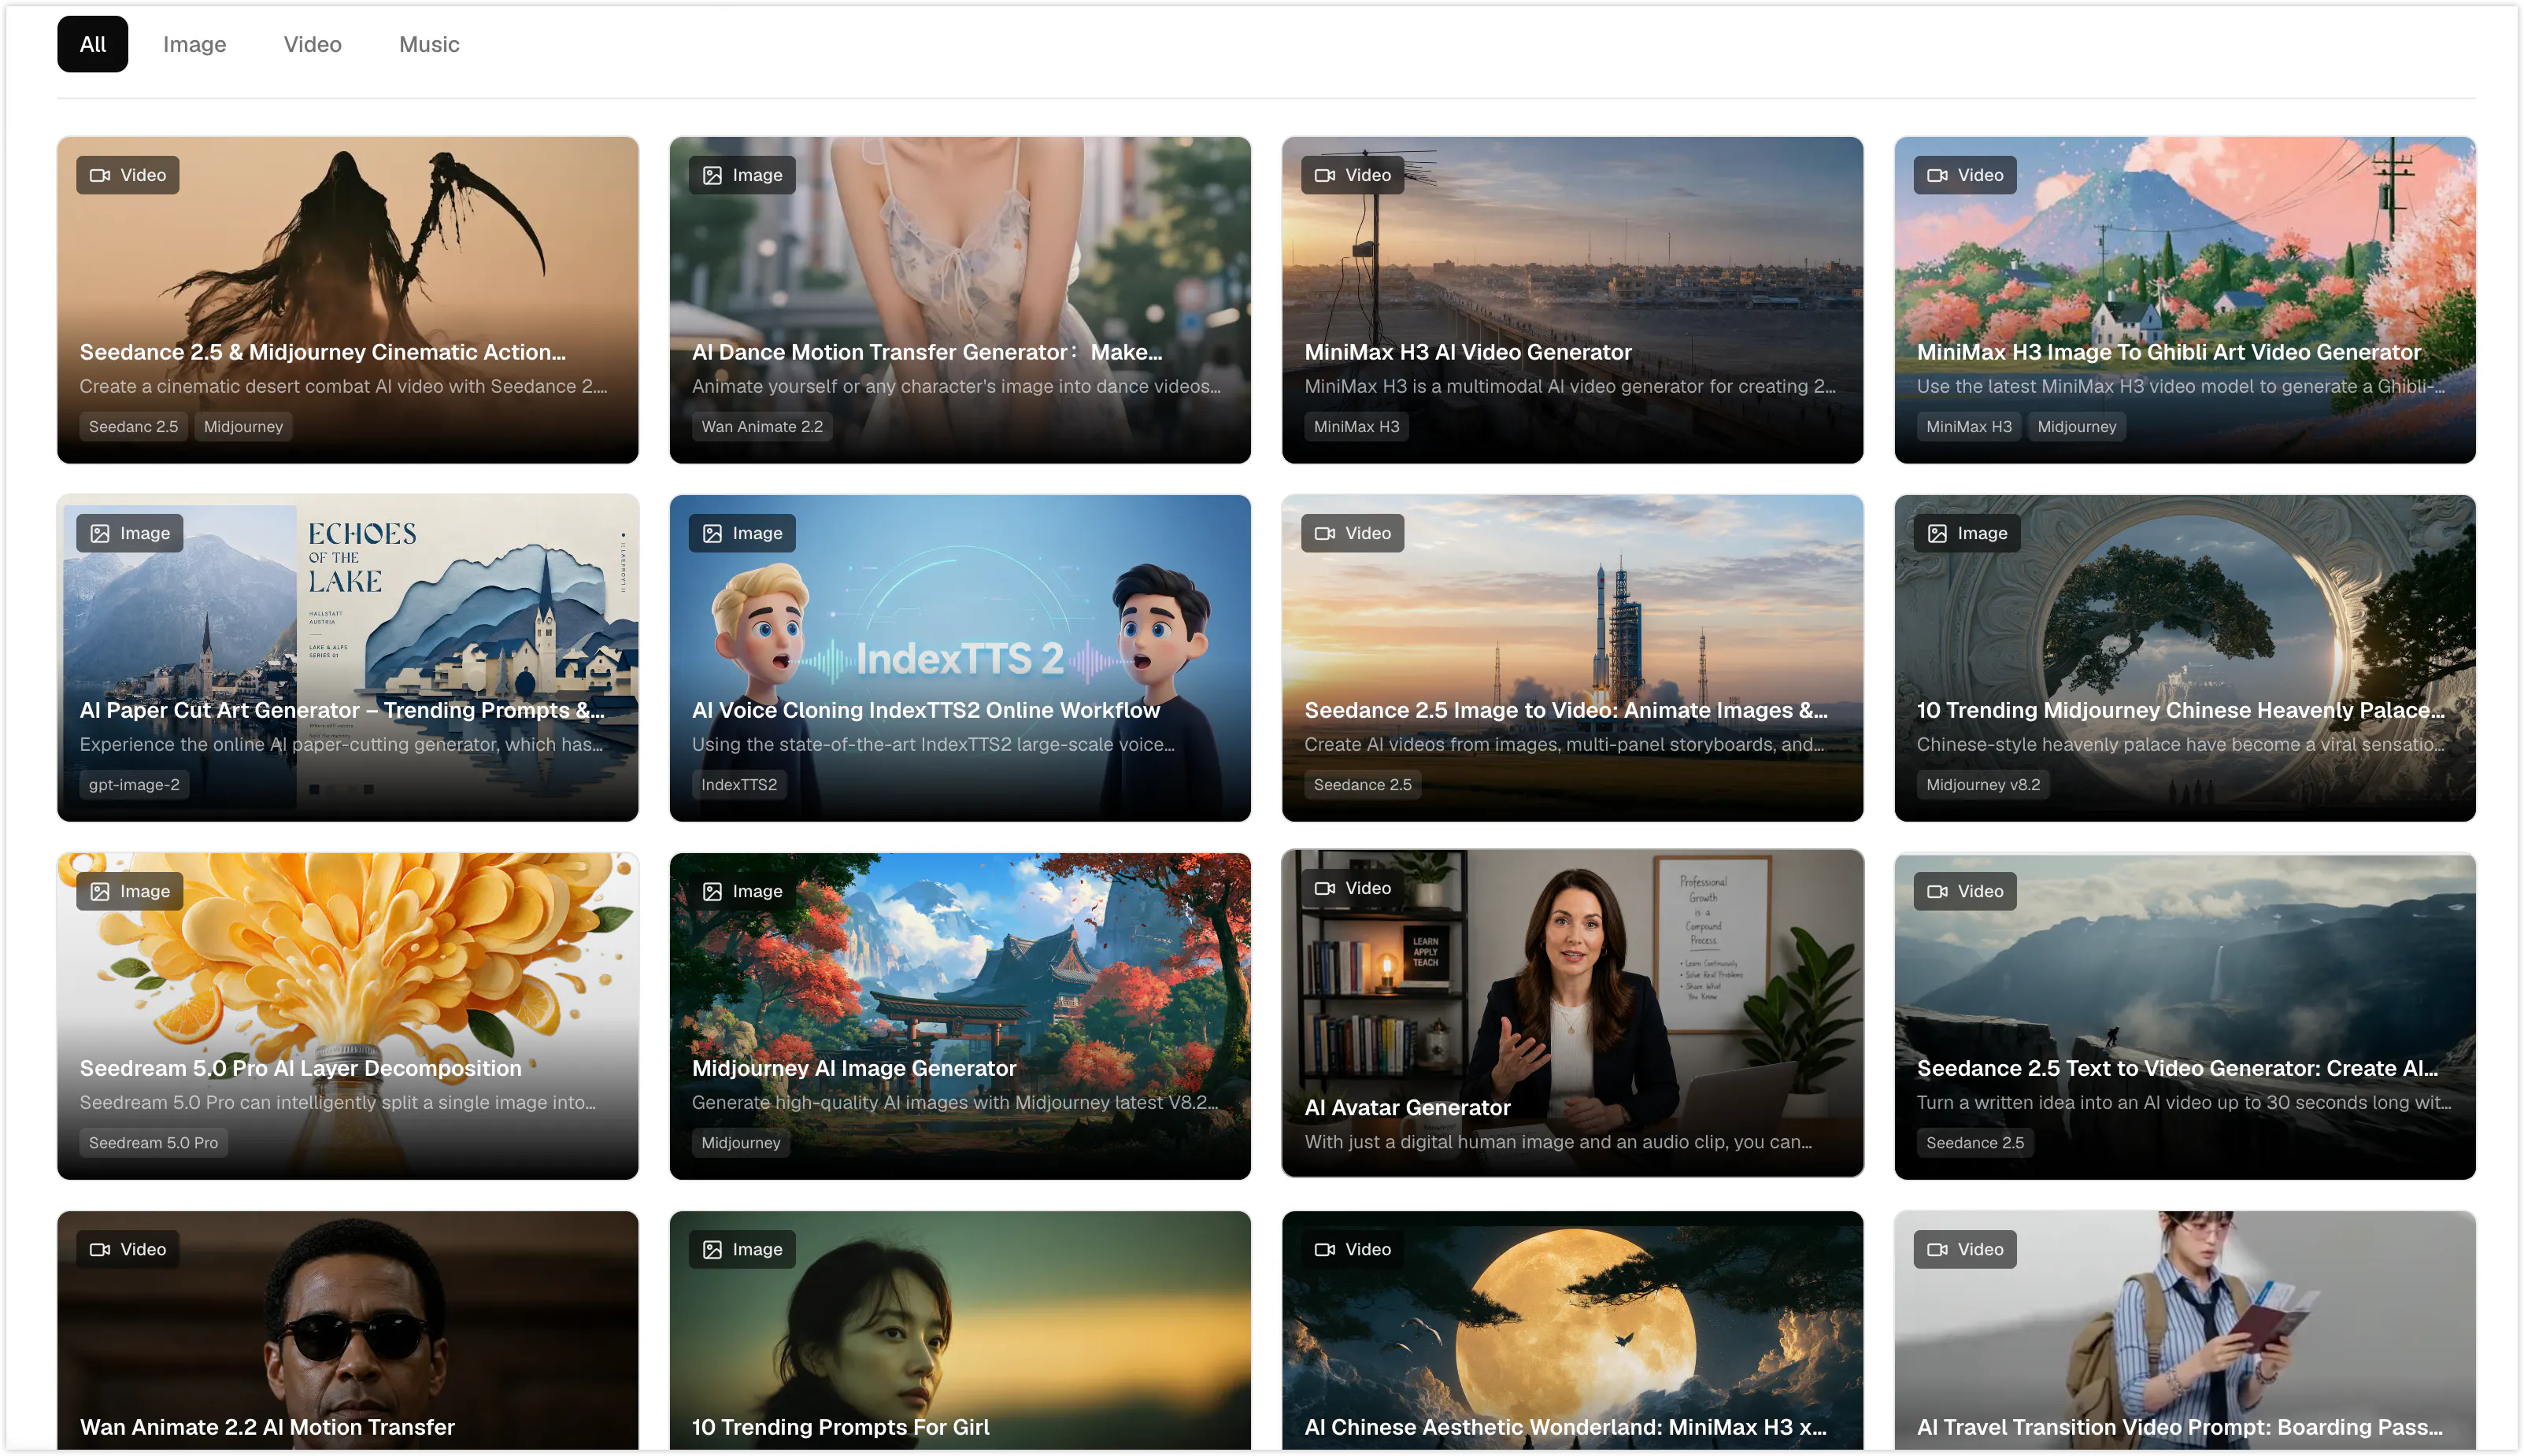2524x1456 pixels.
Task: Click the Image badge on AI Paper Cut Art card
Action: click(x=130, y=533)
